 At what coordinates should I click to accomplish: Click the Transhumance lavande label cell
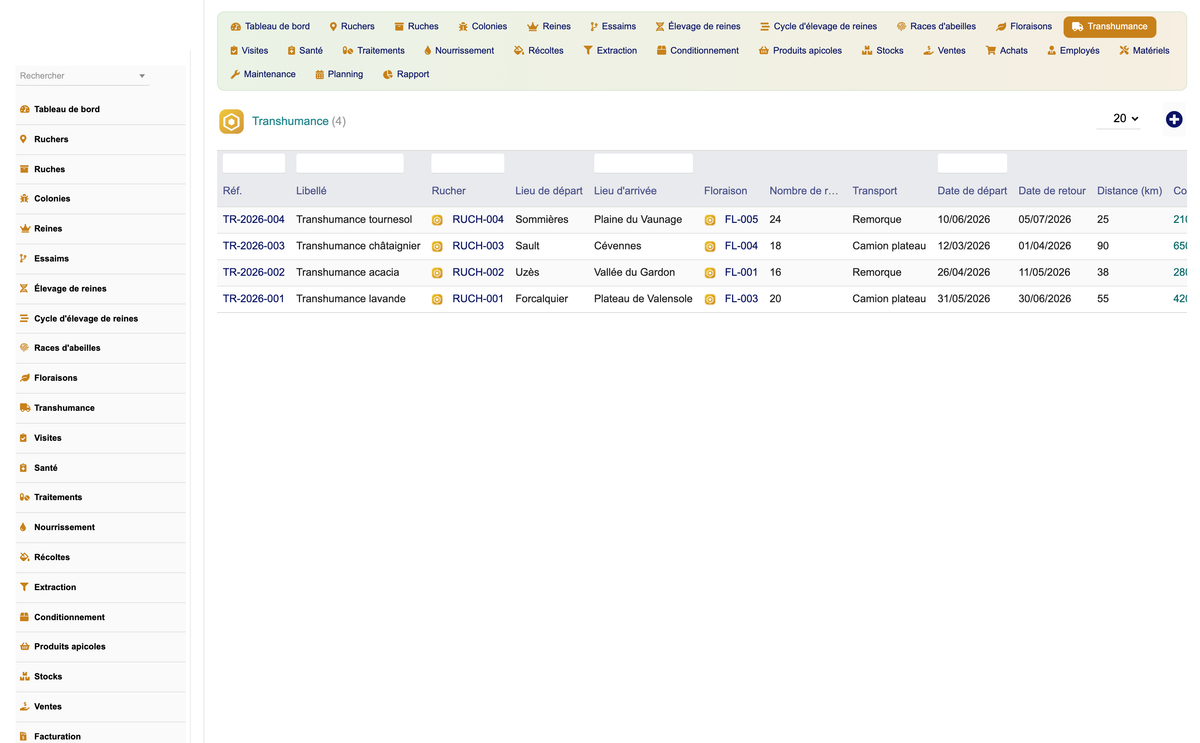tap(351, 299)
